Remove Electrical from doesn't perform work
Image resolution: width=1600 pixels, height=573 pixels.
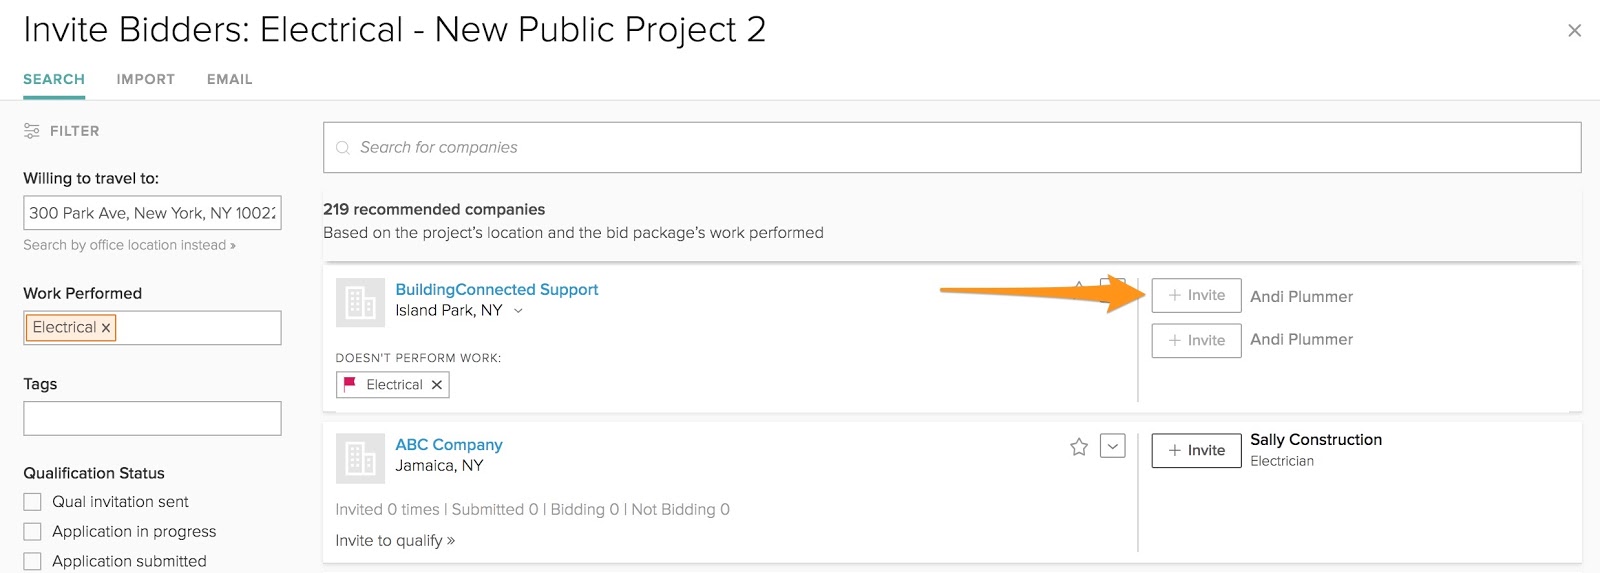(437, 385)
